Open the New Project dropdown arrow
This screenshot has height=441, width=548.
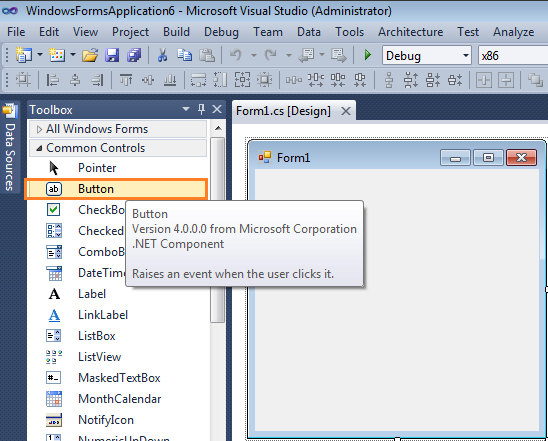click(x=40, y=55)
